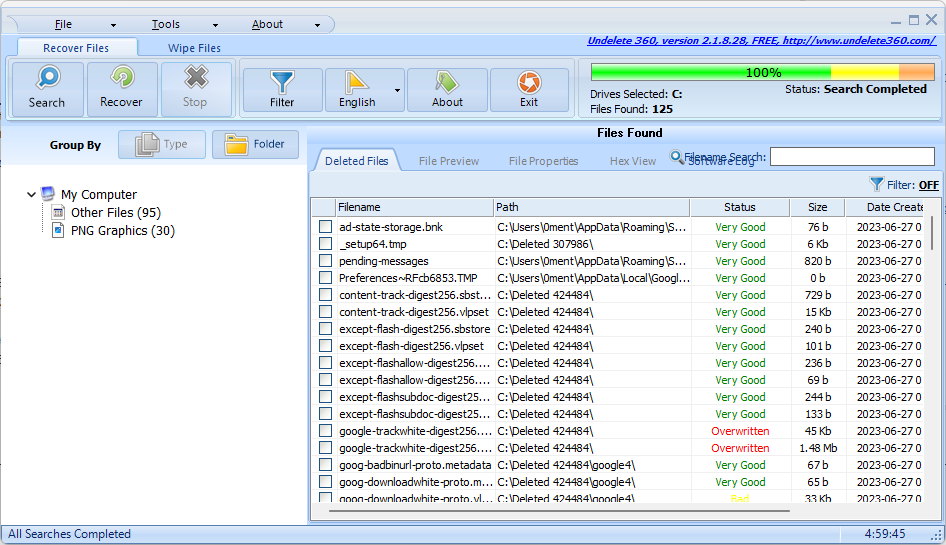Open the About menu dropdown arrow

(x=317, y=25)
